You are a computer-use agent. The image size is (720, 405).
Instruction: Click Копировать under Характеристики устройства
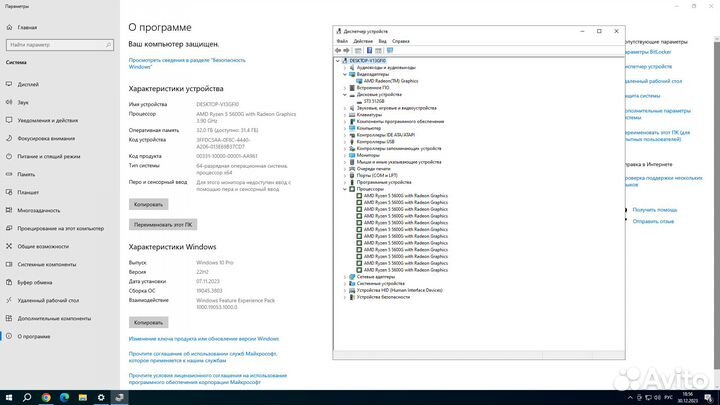click(x=148, y=204)
